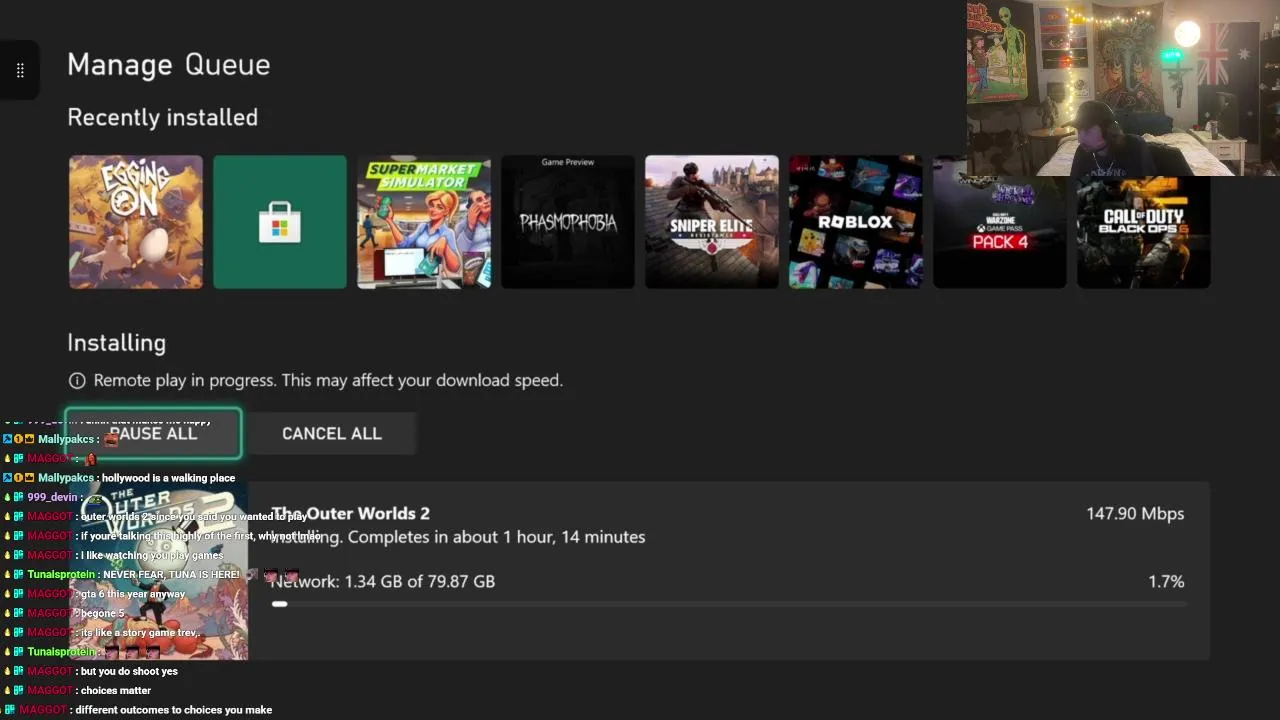Click the 1.7% progress value

coord(1166,581)
